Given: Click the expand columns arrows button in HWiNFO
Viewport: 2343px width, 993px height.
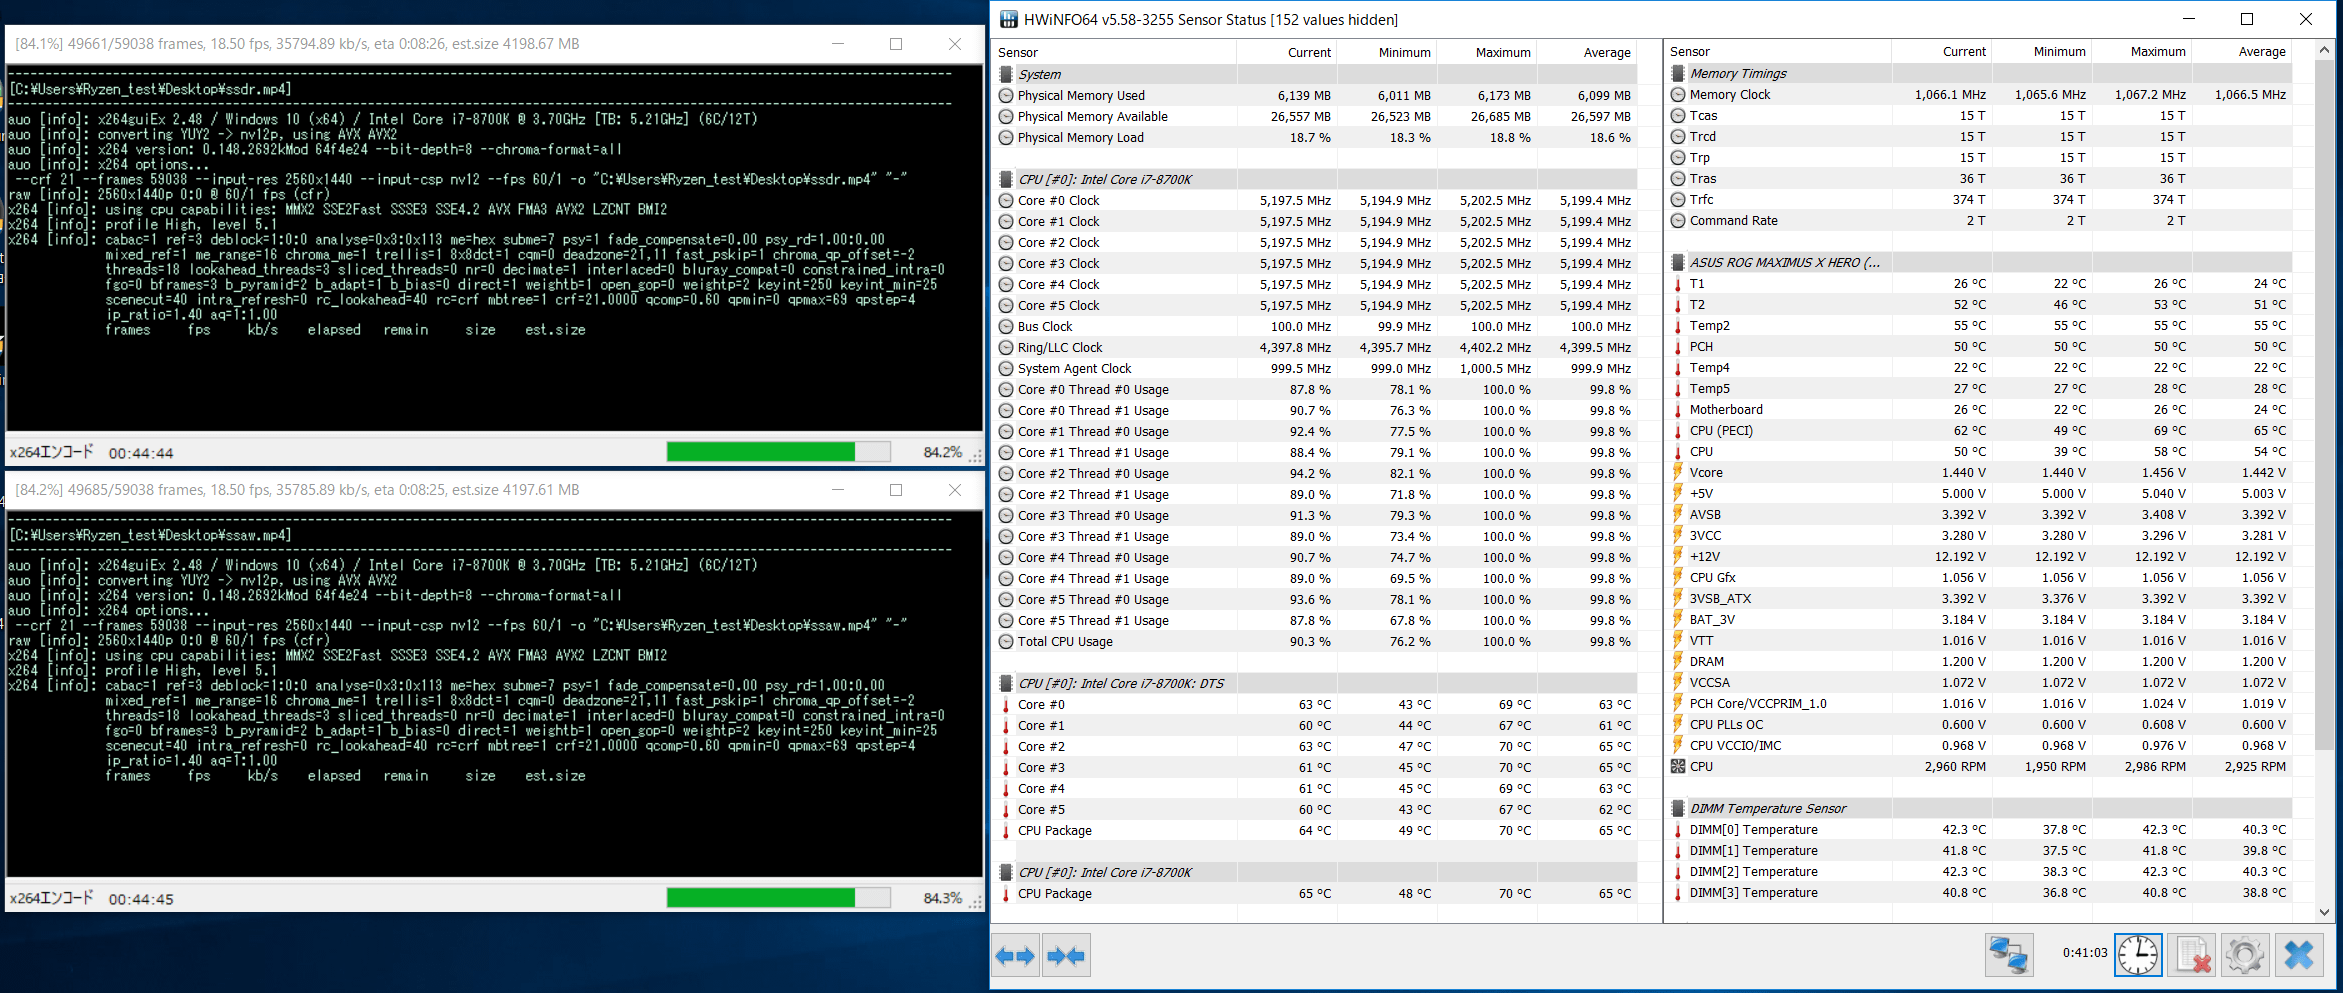Looking at the screenshot, I should [x=1015, y=956].
